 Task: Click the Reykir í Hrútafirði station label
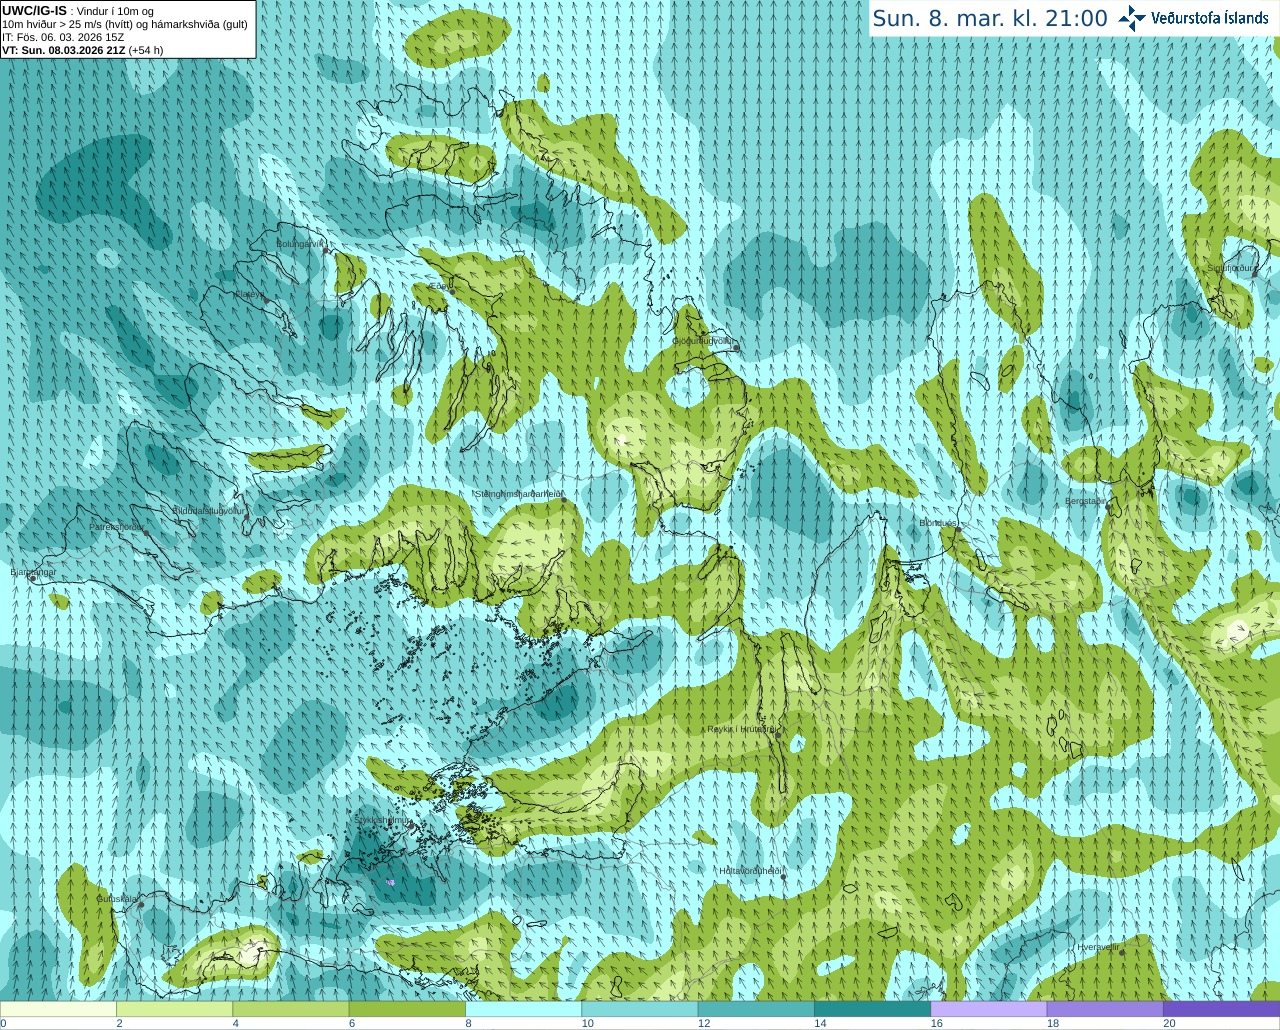coord(742,729)
